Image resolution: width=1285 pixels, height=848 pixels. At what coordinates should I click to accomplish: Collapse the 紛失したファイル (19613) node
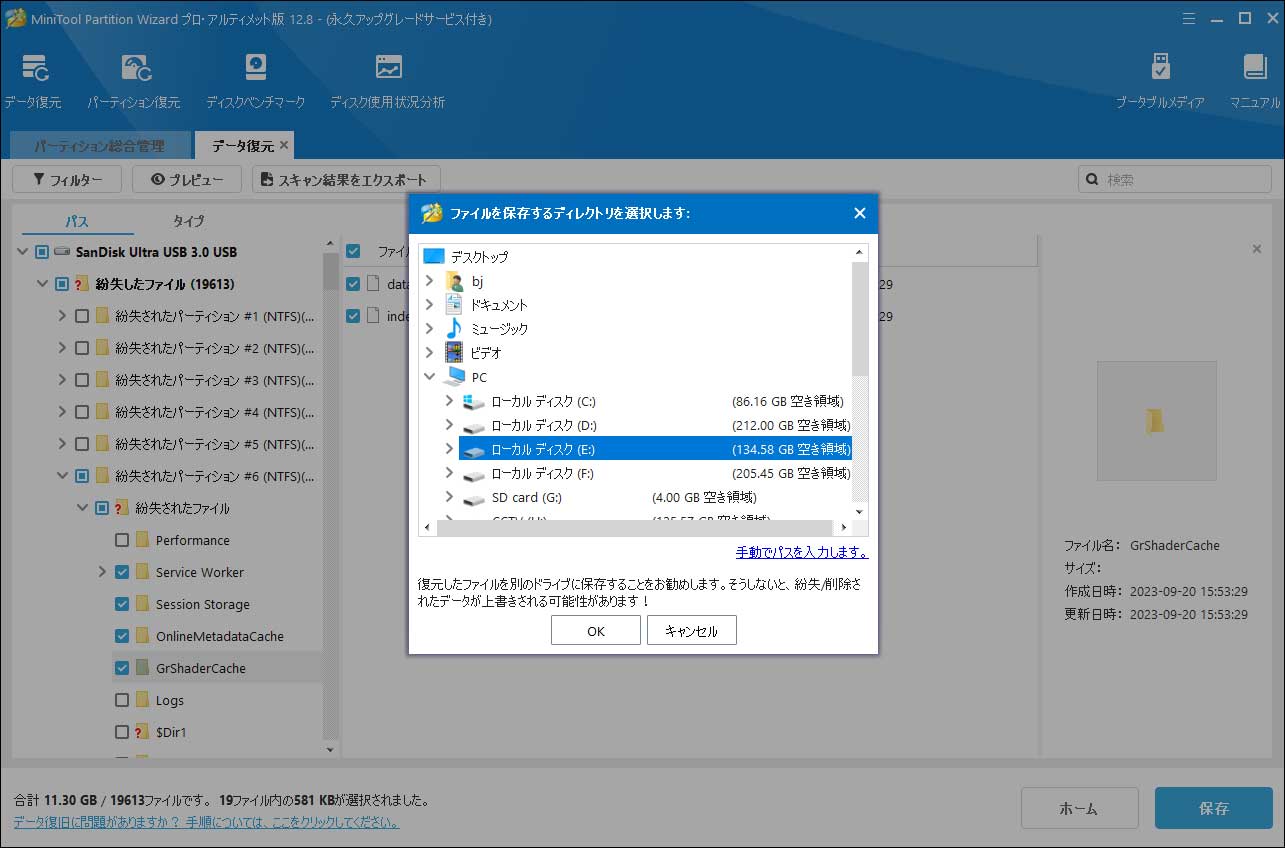pos(42,284)
